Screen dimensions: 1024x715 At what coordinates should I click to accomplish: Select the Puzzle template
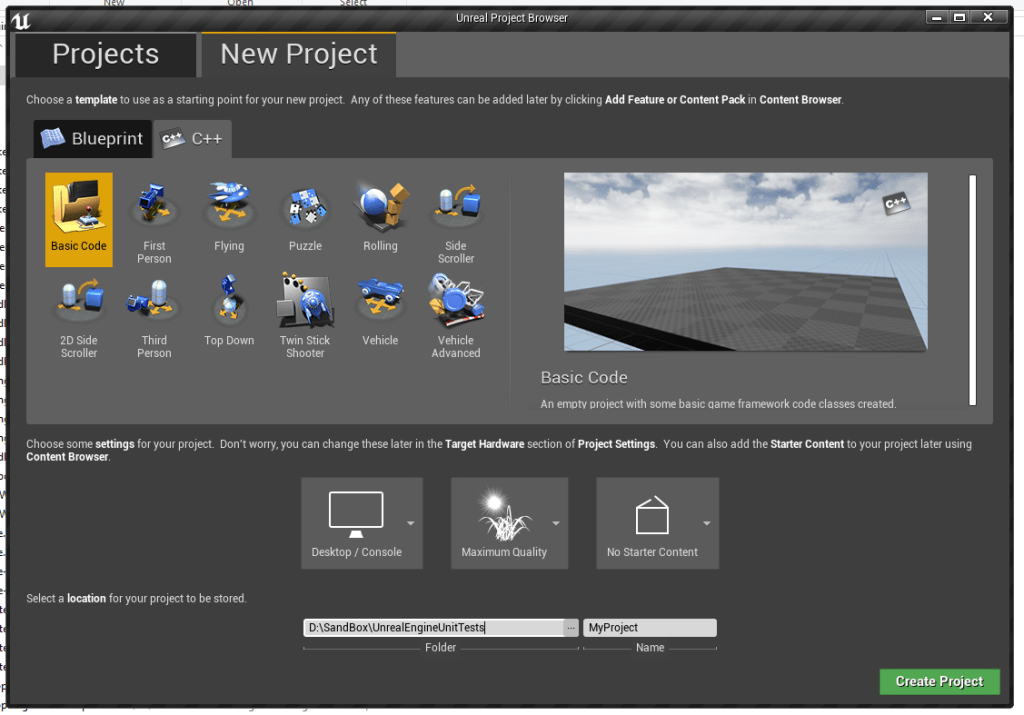(305, 219)
